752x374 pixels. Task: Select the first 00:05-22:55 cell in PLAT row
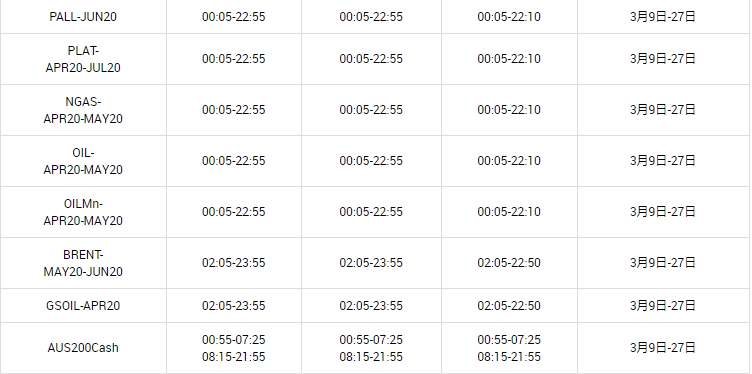tap(234, 59)
